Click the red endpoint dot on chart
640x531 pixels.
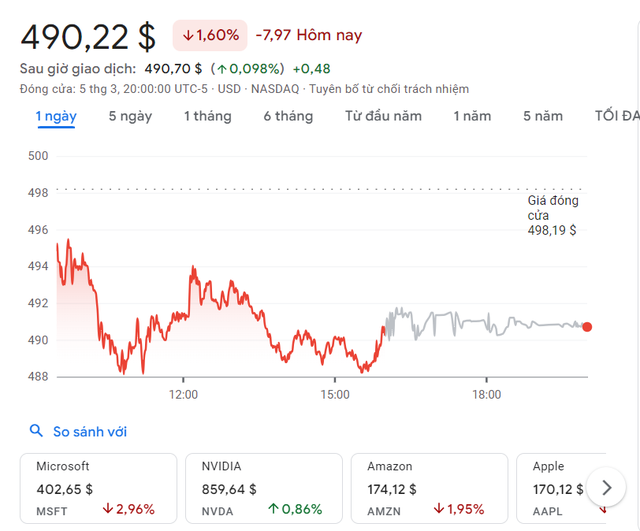coord(587,327)
